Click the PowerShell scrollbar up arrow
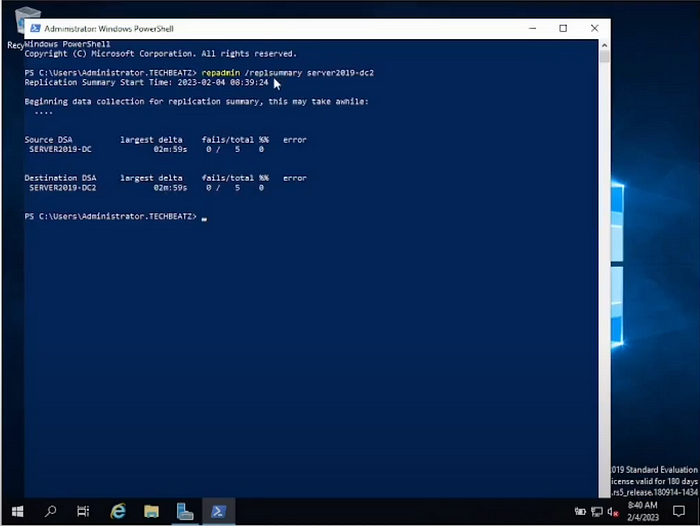700x526 pixels. point(604,45)
